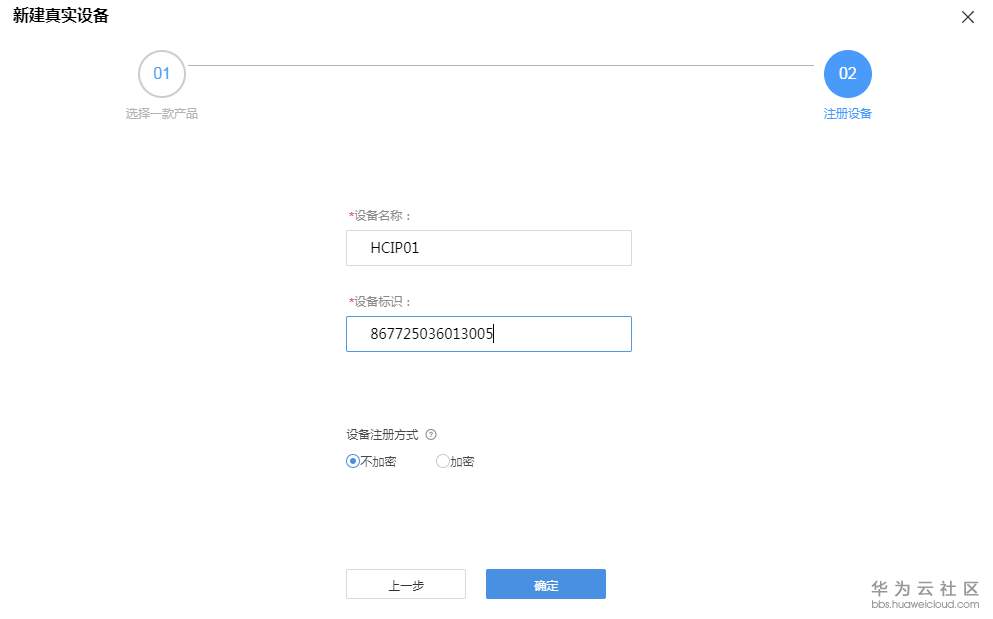Select the 不加密 radio option

point(353,461)
